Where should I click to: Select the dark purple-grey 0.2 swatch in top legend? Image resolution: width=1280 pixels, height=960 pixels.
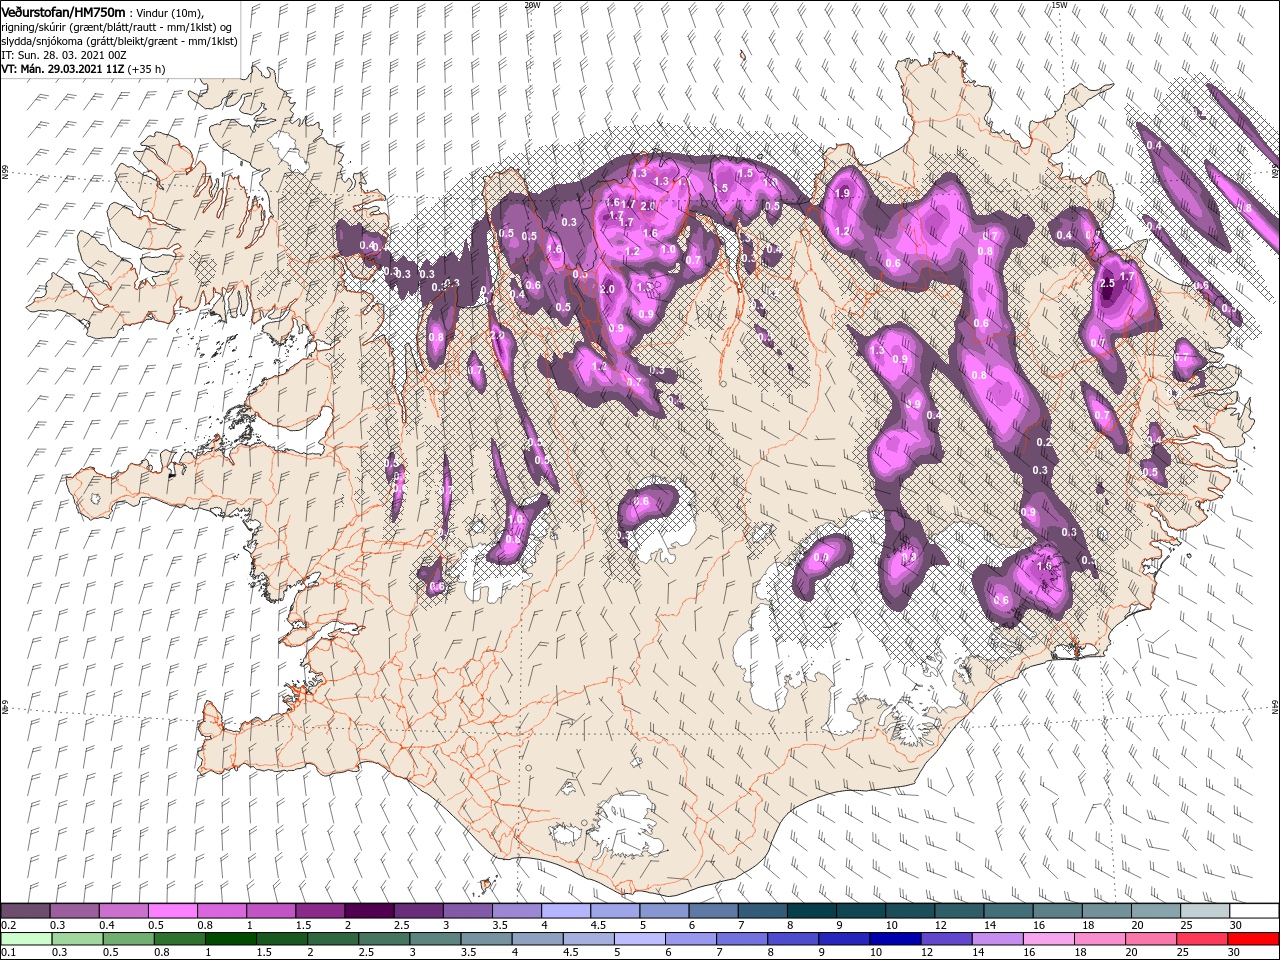[x=25, y=911]
